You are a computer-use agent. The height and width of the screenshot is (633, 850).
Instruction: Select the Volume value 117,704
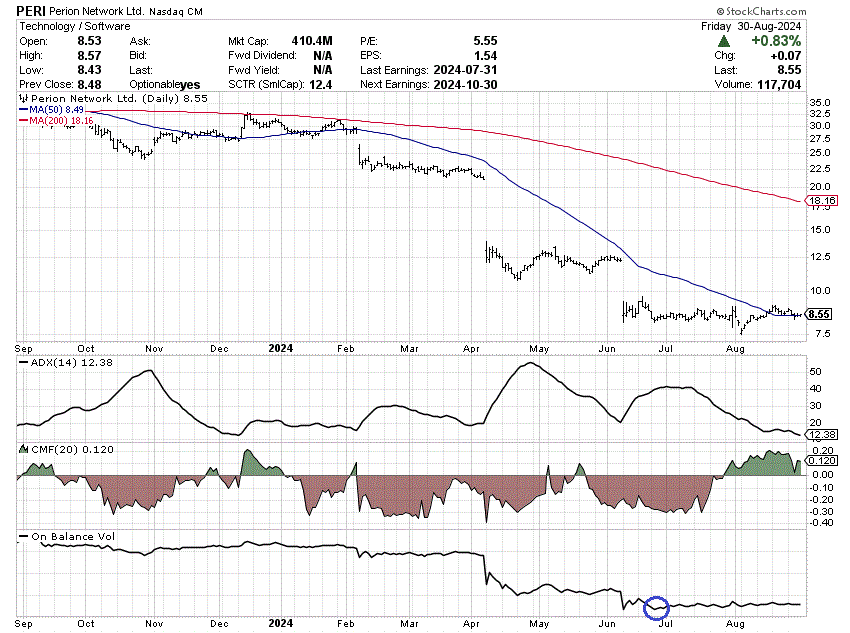[778, 85]
